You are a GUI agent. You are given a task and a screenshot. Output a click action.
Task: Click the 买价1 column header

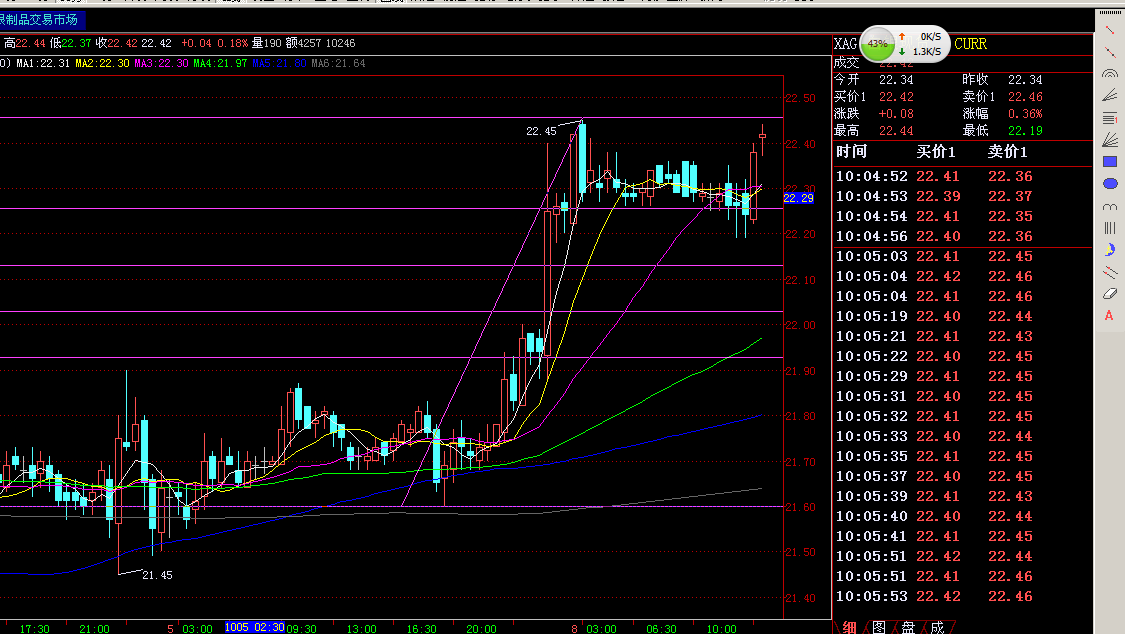pyautogui.click(x=936, y=152)
